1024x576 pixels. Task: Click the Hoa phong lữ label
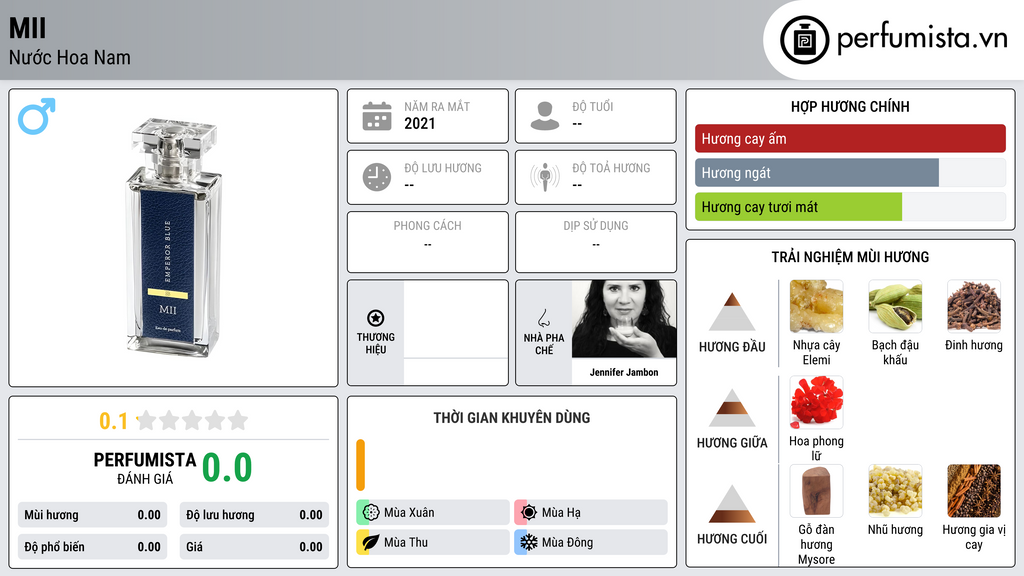816,448
